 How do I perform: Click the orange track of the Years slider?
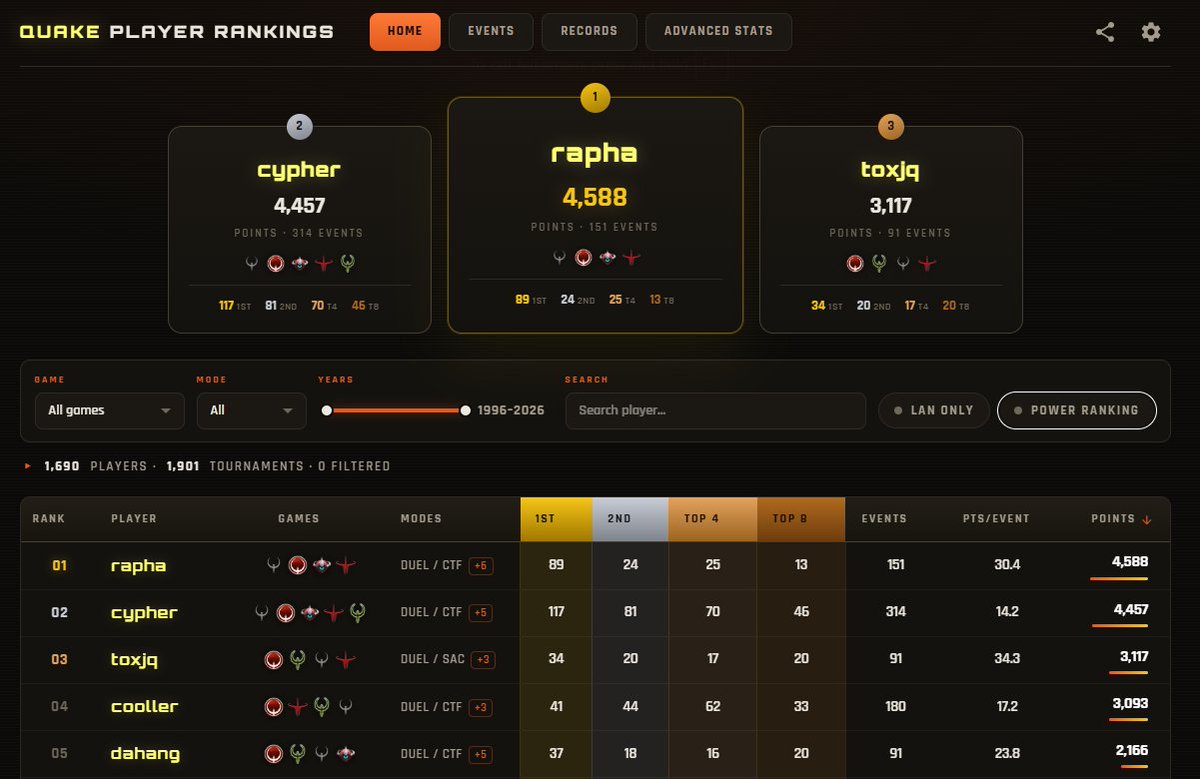(x=396, y=410)
